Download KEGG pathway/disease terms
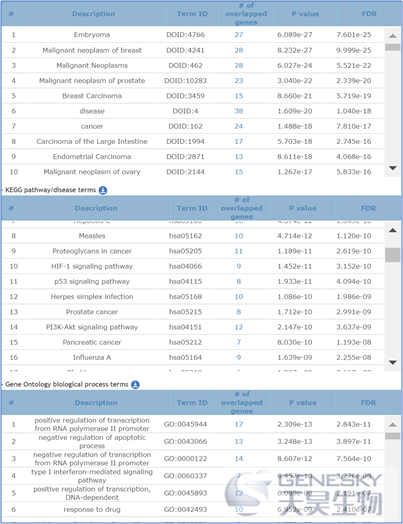The image size is (403, 524). [x=103, y=190]
